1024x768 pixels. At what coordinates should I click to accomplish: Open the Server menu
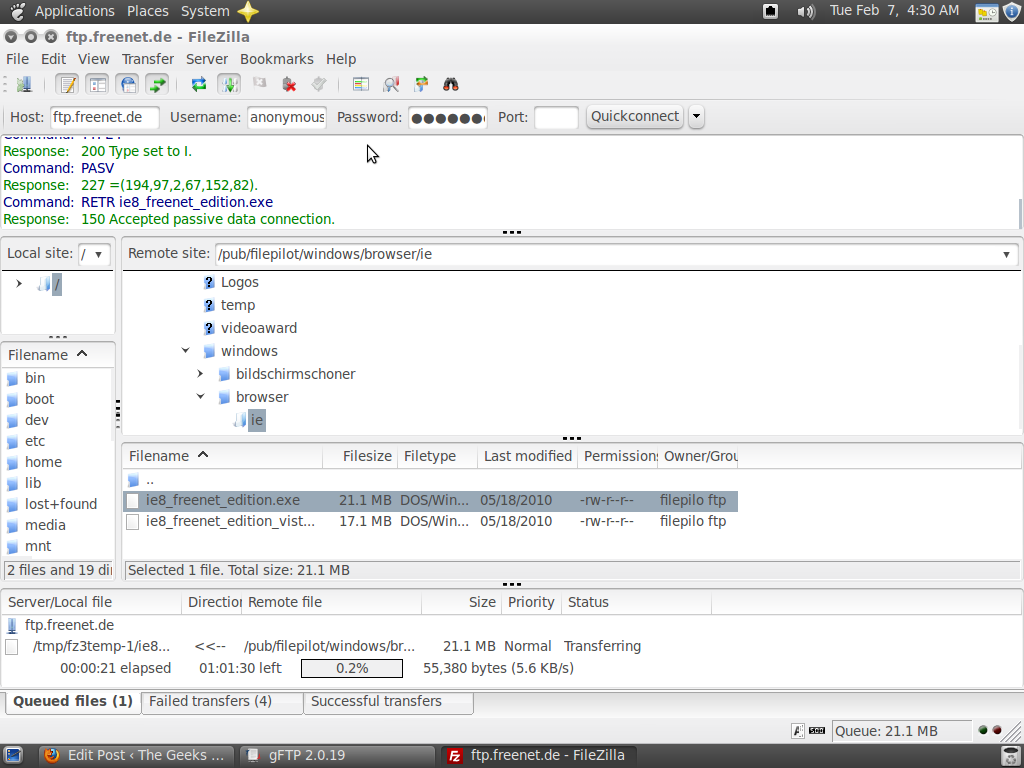(x=207, y=59)
